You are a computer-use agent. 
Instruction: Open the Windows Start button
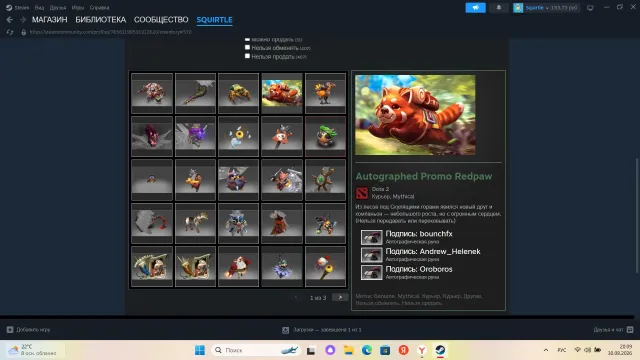coord(200,350)
